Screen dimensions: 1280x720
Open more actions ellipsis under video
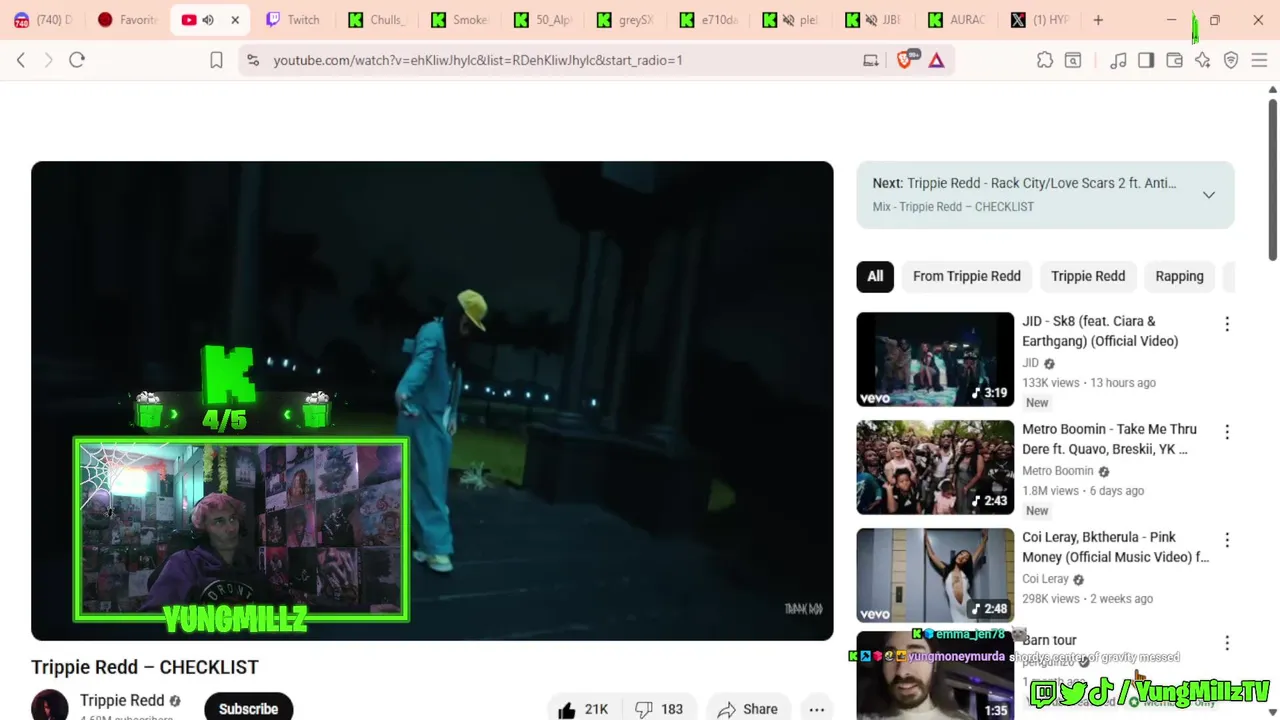tap(817, 709)
